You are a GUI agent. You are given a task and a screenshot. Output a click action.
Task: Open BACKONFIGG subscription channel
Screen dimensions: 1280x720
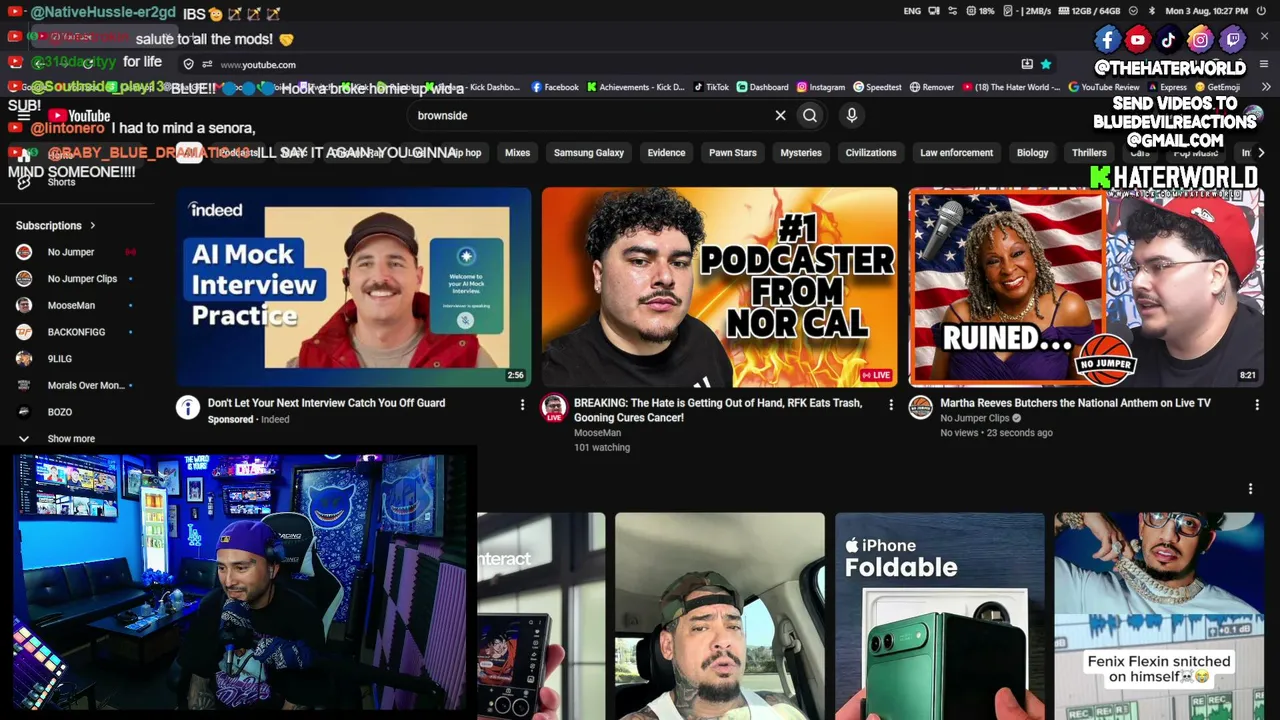point(75,332)
